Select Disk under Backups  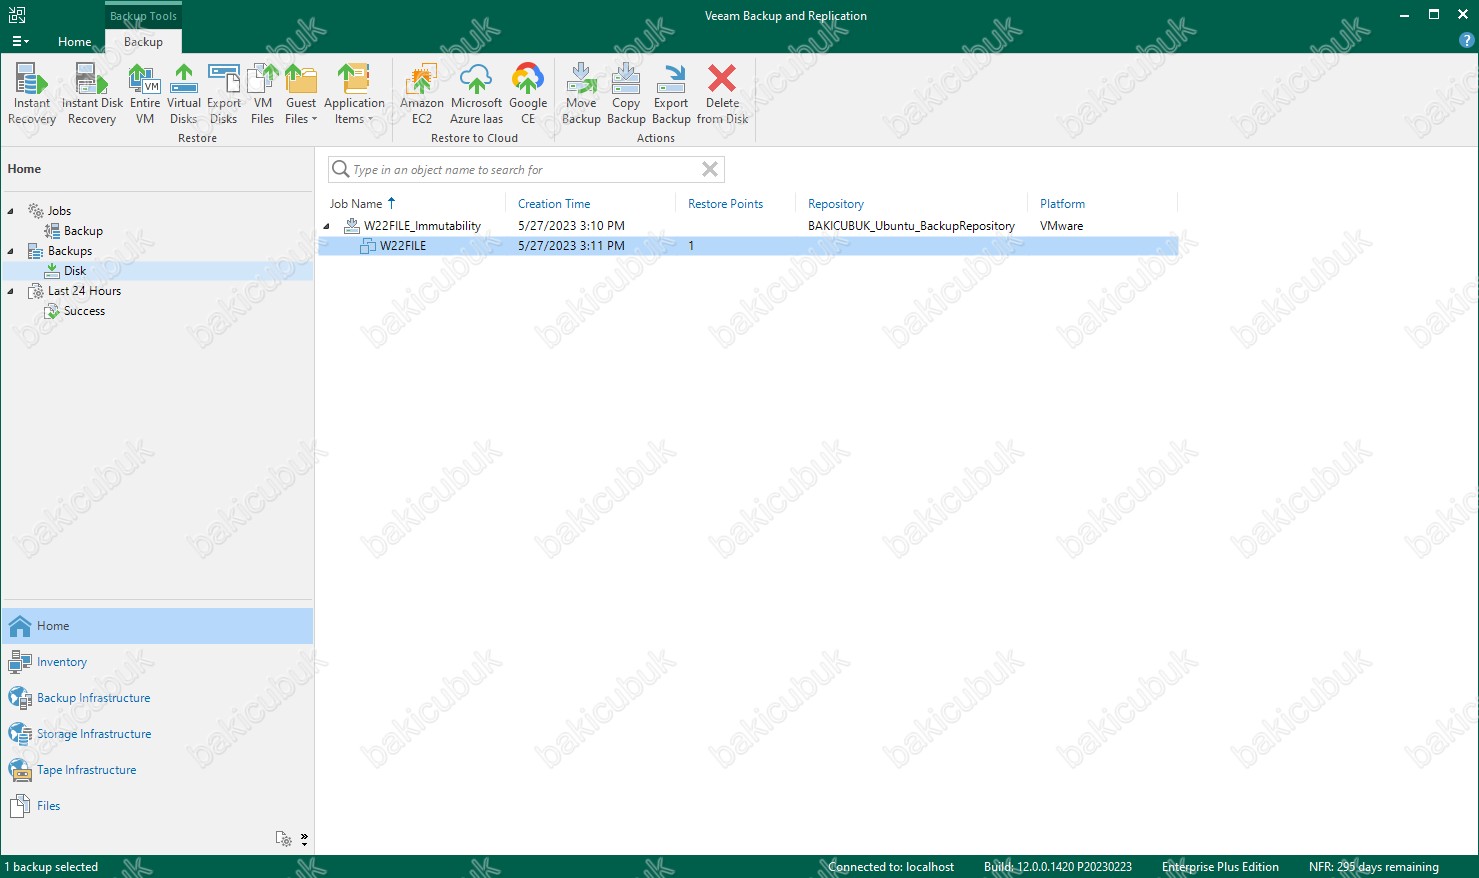(x=75, y=271)
